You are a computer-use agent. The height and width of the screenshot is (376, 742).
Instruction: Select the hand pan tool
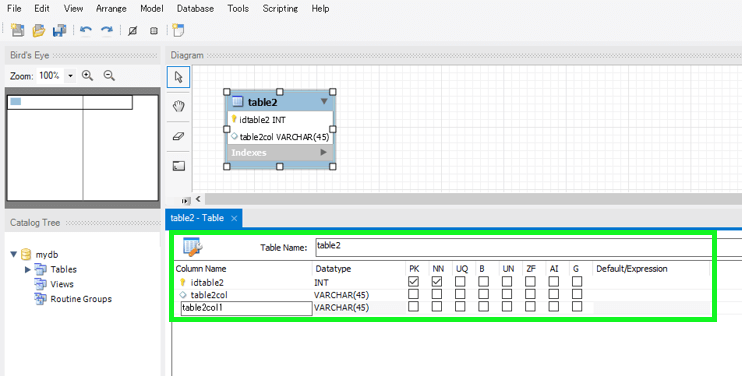pos(178,106)
